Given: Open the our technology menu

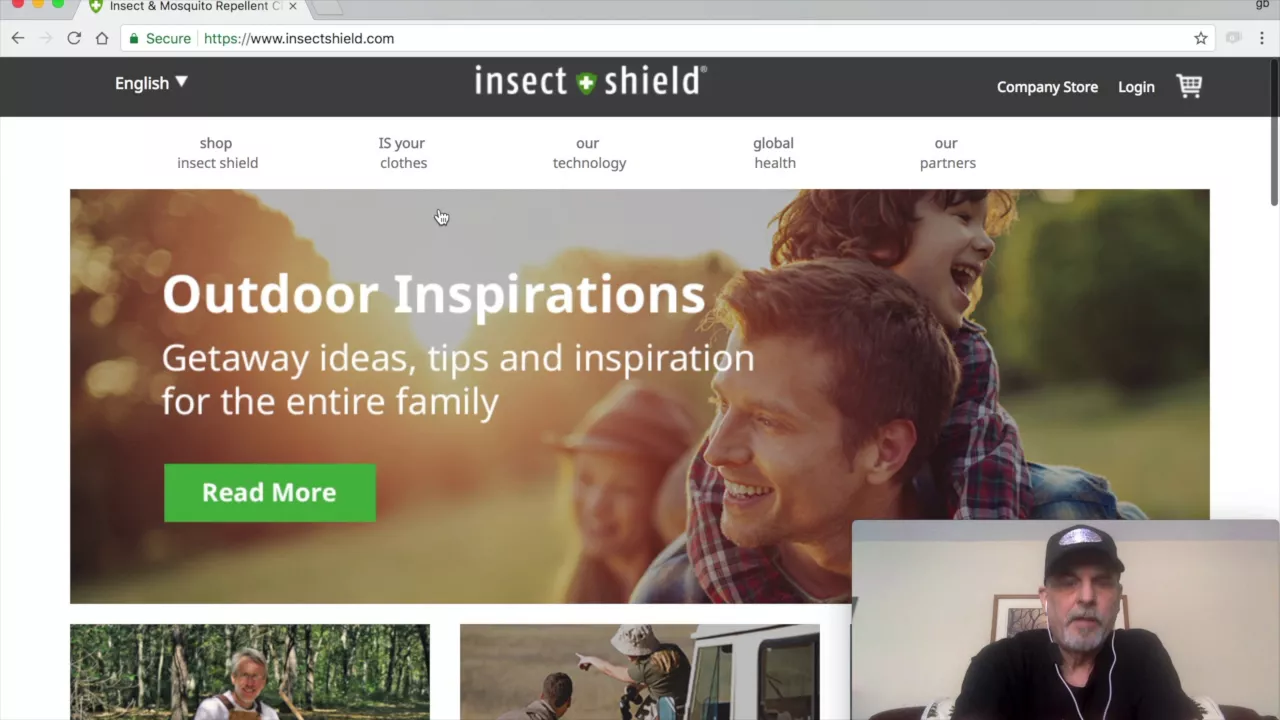Looking at the screenshot, I should [589, 153].
